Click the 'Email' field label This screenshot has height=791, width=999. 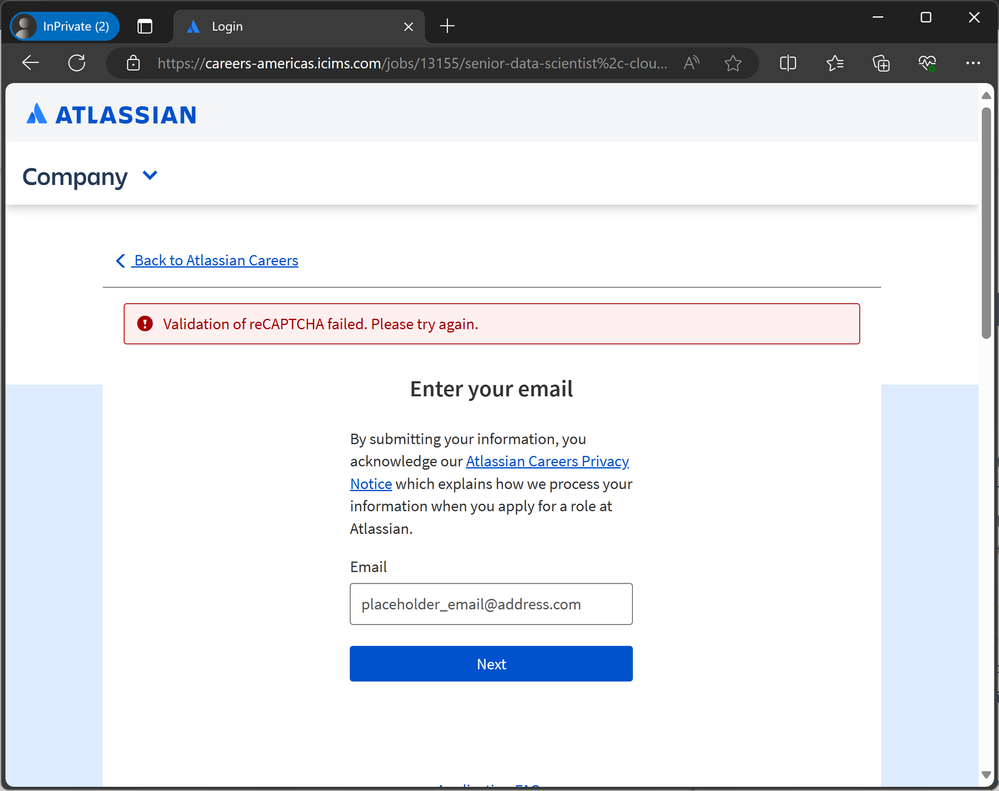point(368,567)
